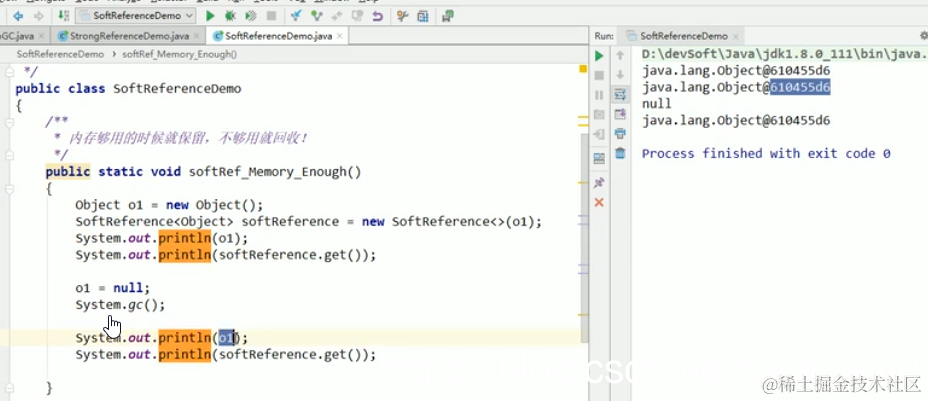The height and width of the screenshot is (401, 928).
Task: Clear console with the trash can icon
Action: click(620, 153)
